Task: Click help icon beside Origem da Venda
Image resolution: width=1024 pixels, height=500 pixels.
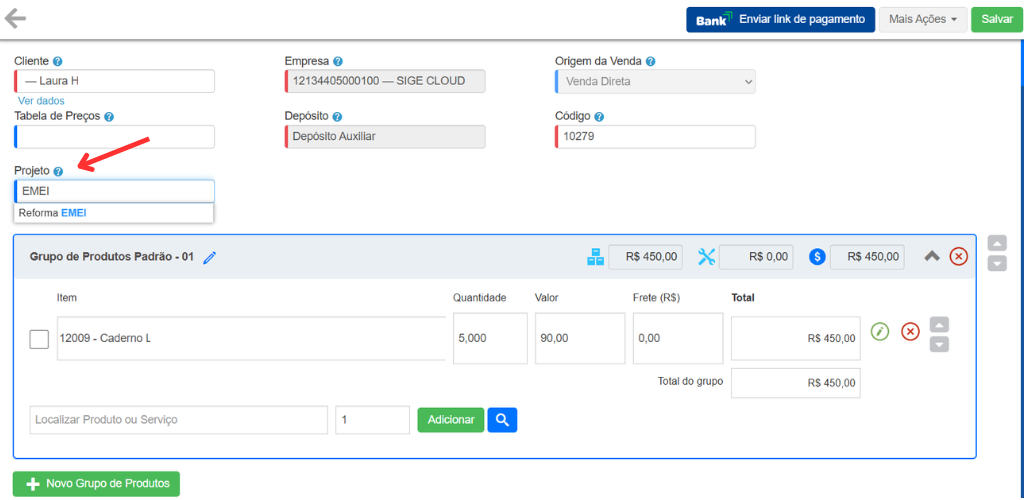Action: point(650,61)
